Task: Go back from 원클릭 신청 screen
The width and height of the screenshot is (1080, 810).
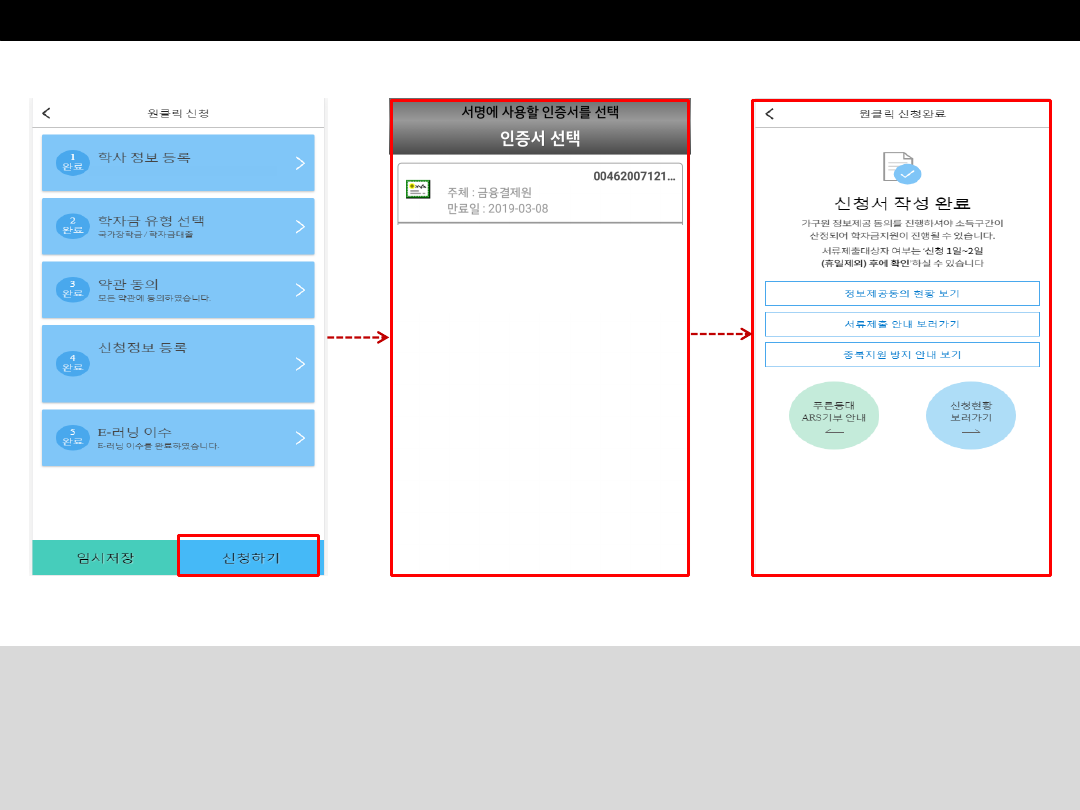Action: coord(46,113)
